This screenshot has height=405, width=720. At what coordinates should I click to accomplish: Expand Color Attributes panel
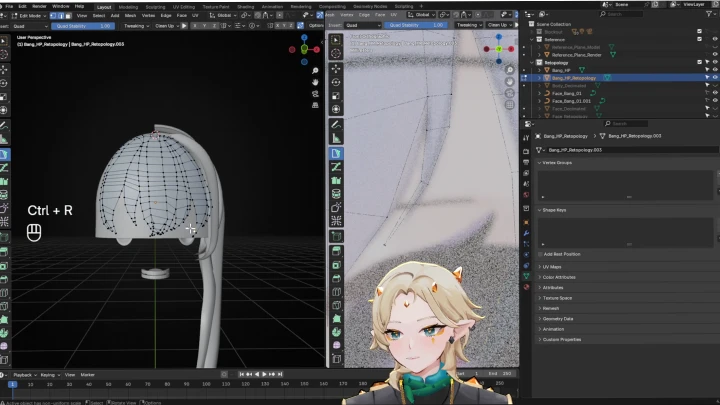coord(557,277)
